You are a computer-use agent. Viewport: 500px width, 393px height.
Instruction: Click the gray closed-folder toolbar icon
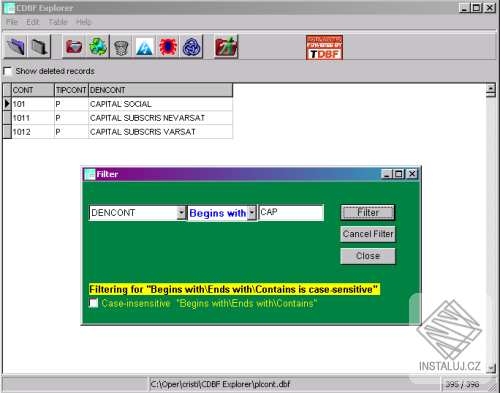point(40,47)
